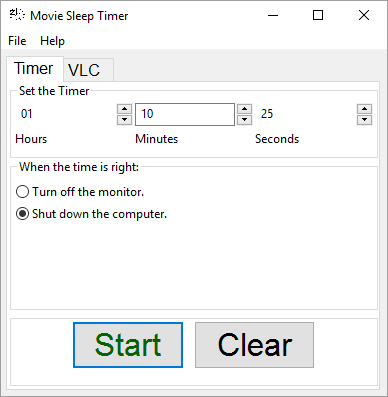Image resolution: width=388 pixels, height=397 pixels.
Task: Click the hours value field
Action: point(66,114)
